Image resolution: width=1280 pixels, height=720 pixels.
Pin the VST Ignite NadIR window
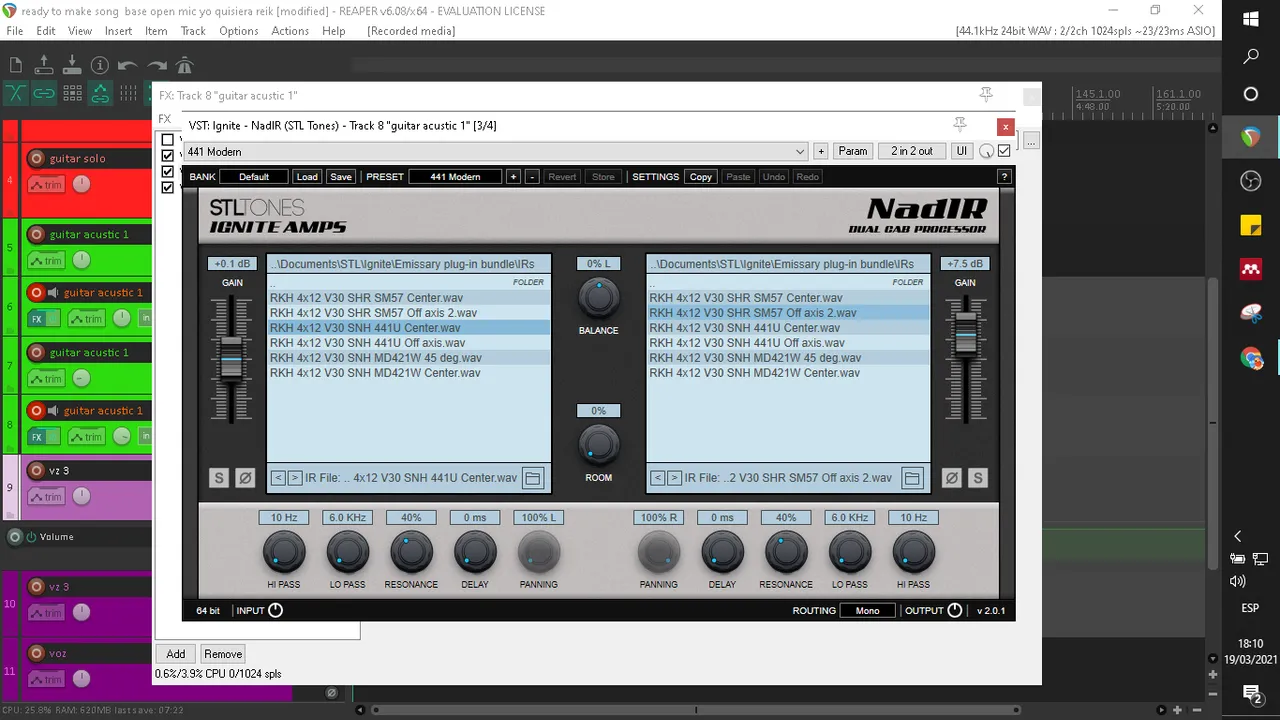960,125
